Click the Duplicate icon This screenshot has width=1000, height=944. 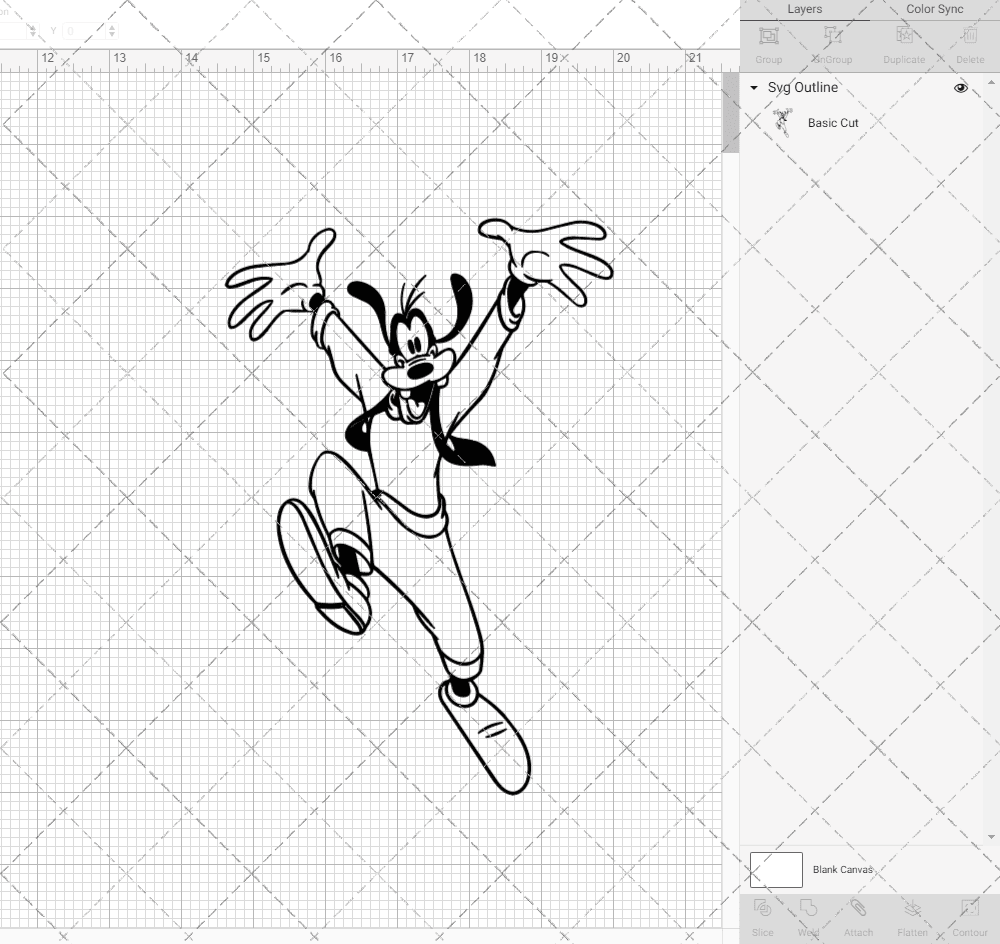pos(904,35)
